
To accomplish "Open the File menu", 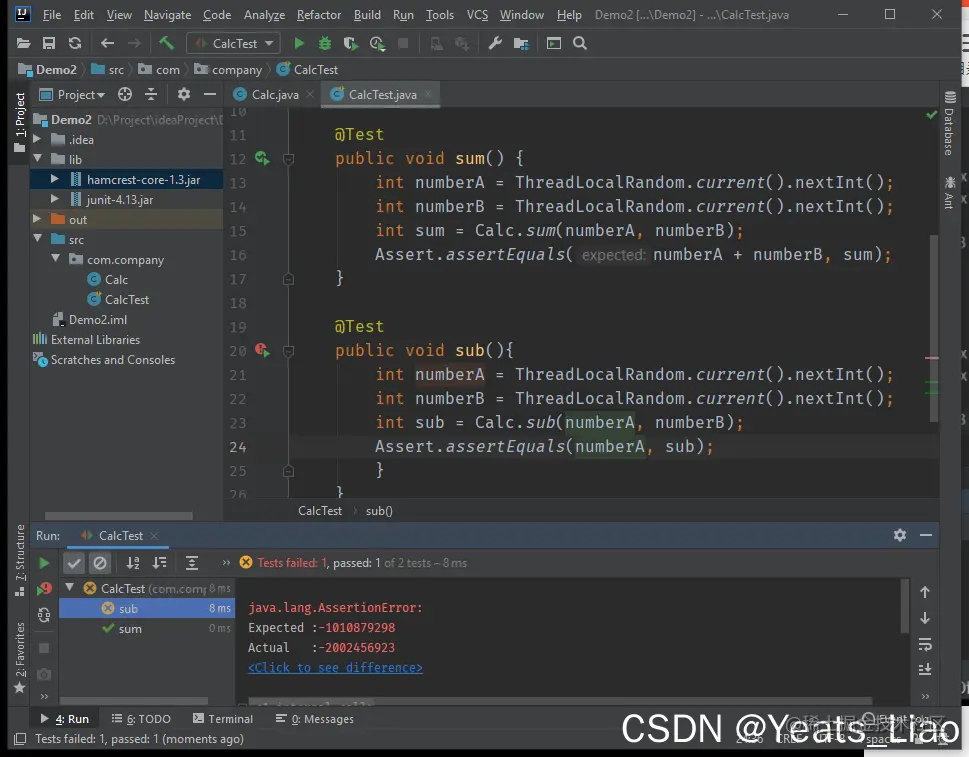I will pyautogui.click(x=51, y=15).
